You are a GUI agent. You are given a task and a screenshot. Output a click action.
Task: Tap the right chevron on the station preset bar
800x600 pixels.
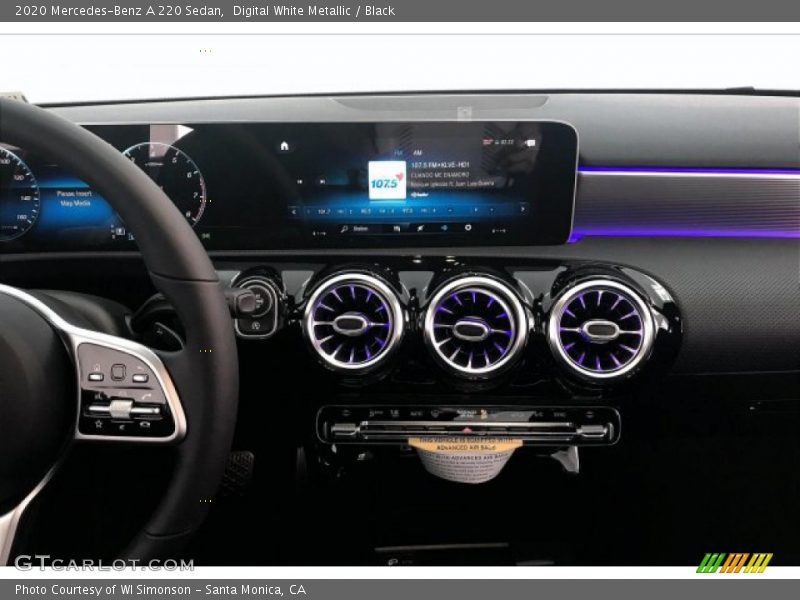coord(522,210)
